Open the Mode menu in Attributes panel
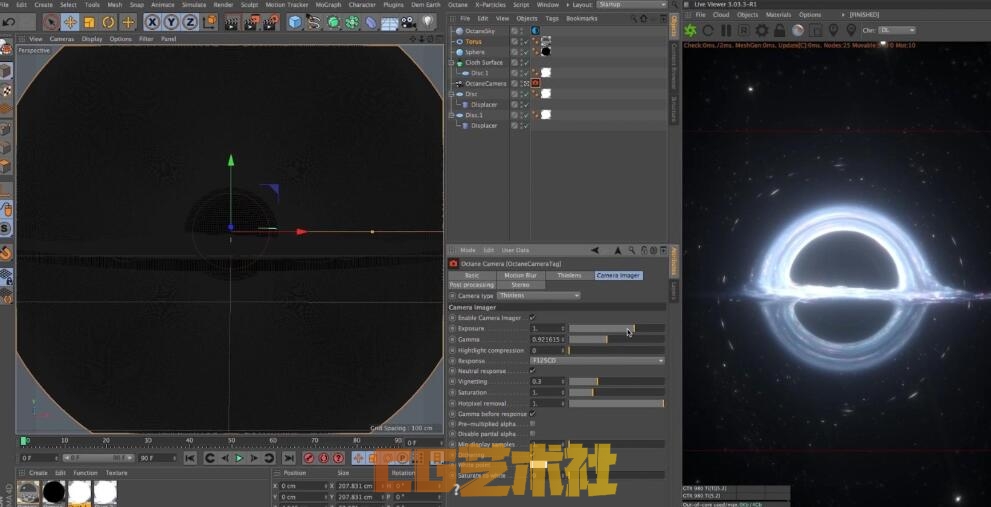The height and width of the screenshot is (507, 991). click(x=468, y=250)
